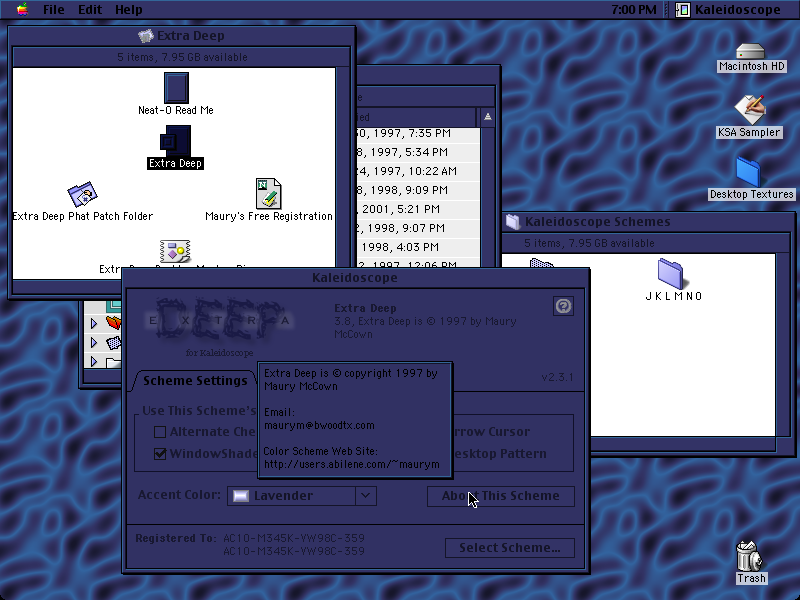800x600 pixels.
Task: Click the http://users.abilene.com/~maurym web address
Action: click(x=352, y=464)
